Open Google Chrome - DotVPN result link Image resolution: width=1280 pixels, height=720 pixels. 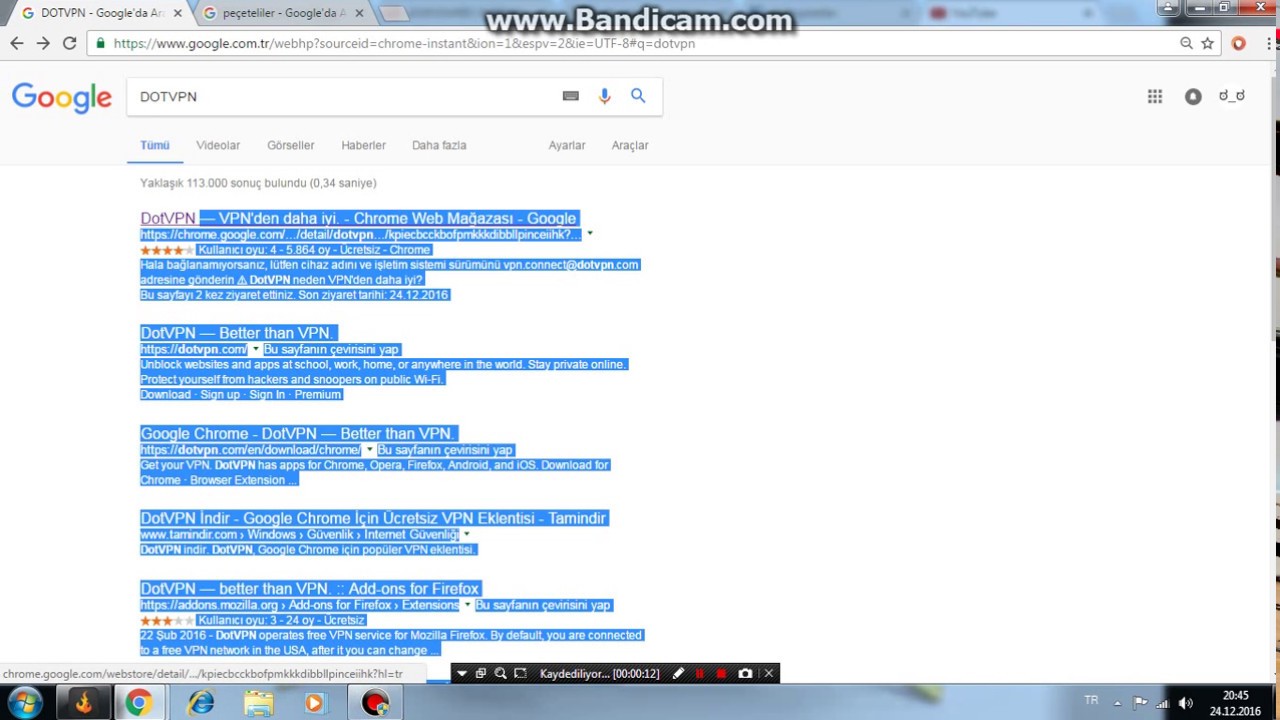pos(297,433)
